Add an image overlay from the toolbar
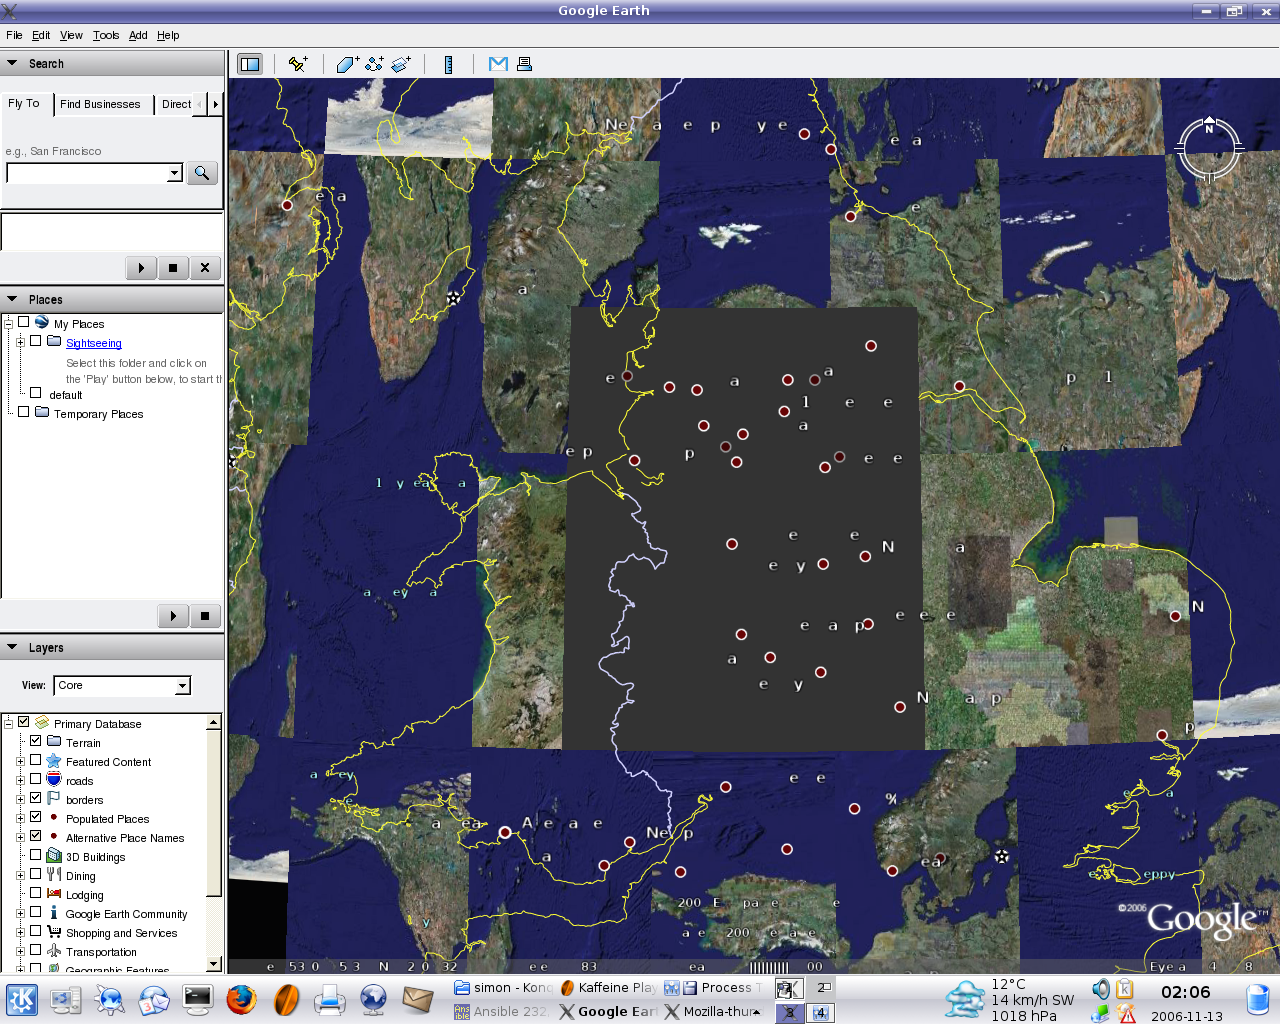 (x=401, y=64)
